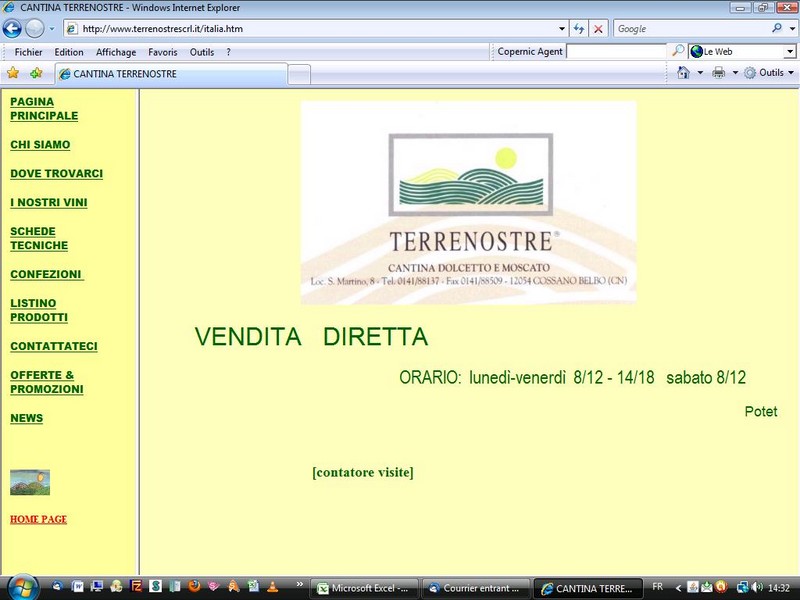Click the Google search magnifier icon
This screenshot has height=600, width=800.
[x=777, y=29]
